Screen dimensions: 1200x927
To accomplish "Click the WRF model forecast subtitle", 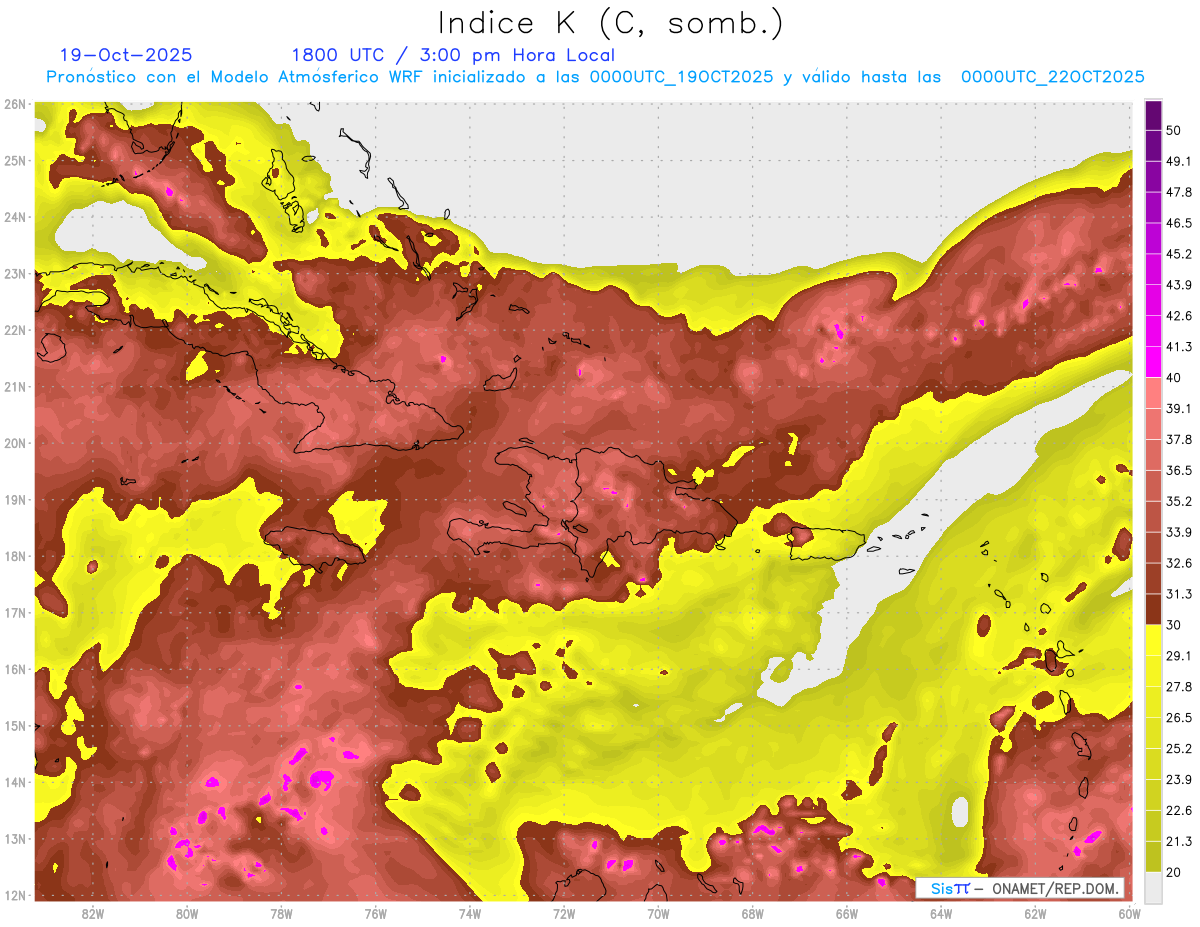I will pos(595,77).
